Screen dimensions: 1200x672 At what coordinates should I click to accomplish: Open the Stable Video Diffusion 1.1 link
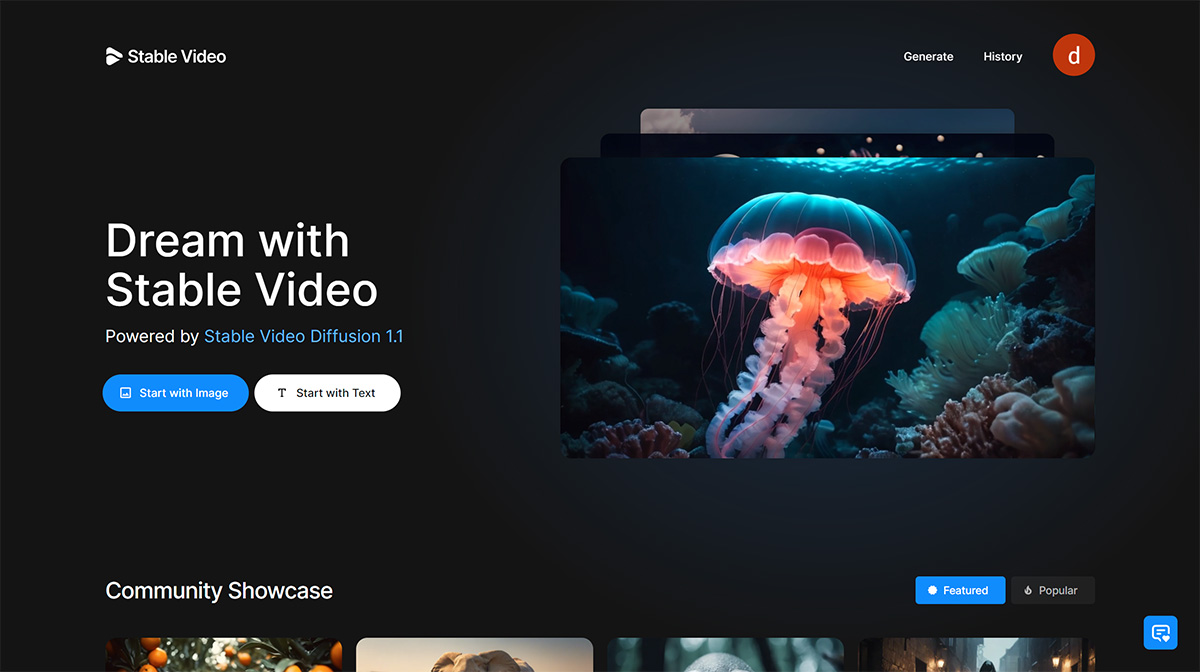pyautogui.click(x=303, y=336)
